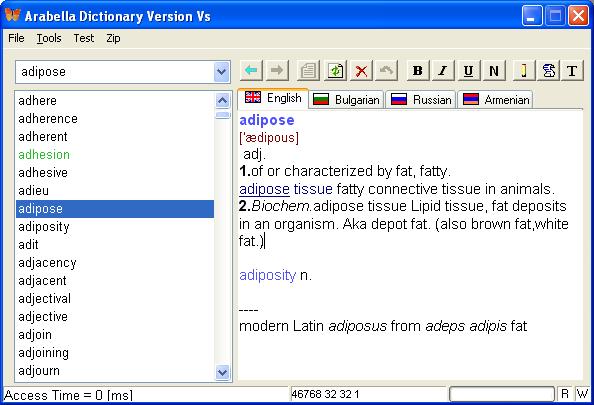Screen dimensions: 594x405
Task: Close the Arabella Dictionary window
Action: (578, 16)
